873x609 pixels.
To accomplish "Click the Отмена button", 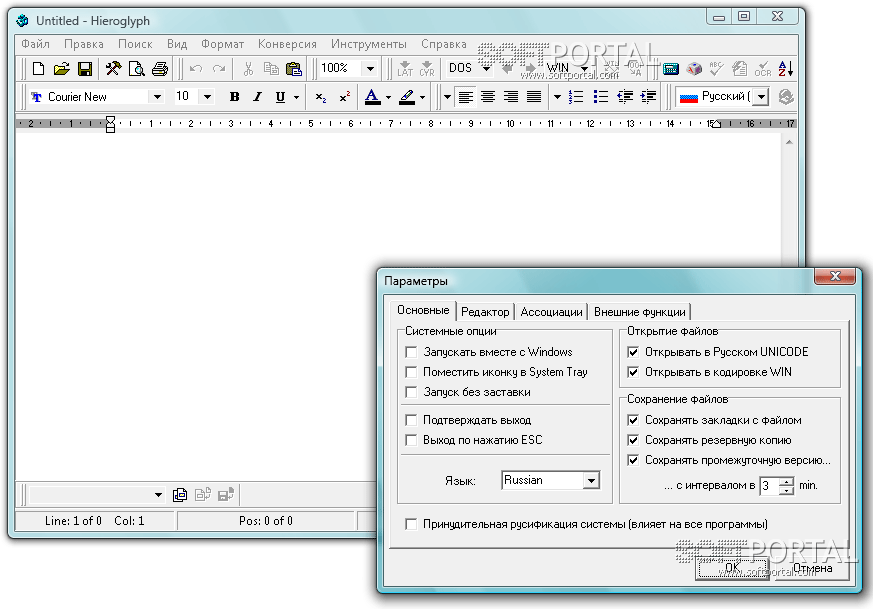I will coord(812,568).
